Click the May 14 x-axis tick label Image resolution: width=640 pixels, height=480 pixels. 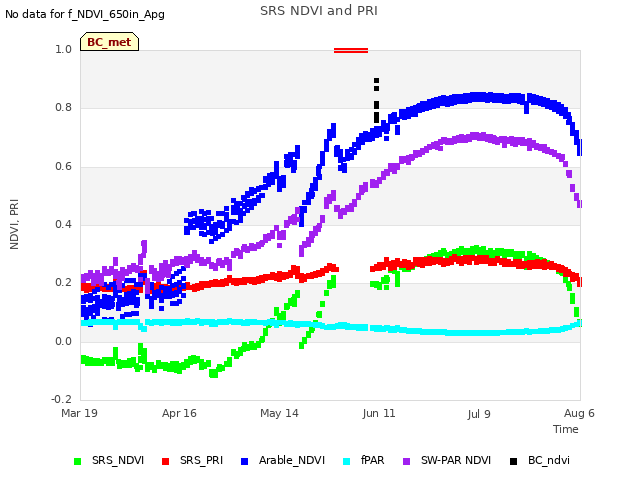tap(279, 413)
